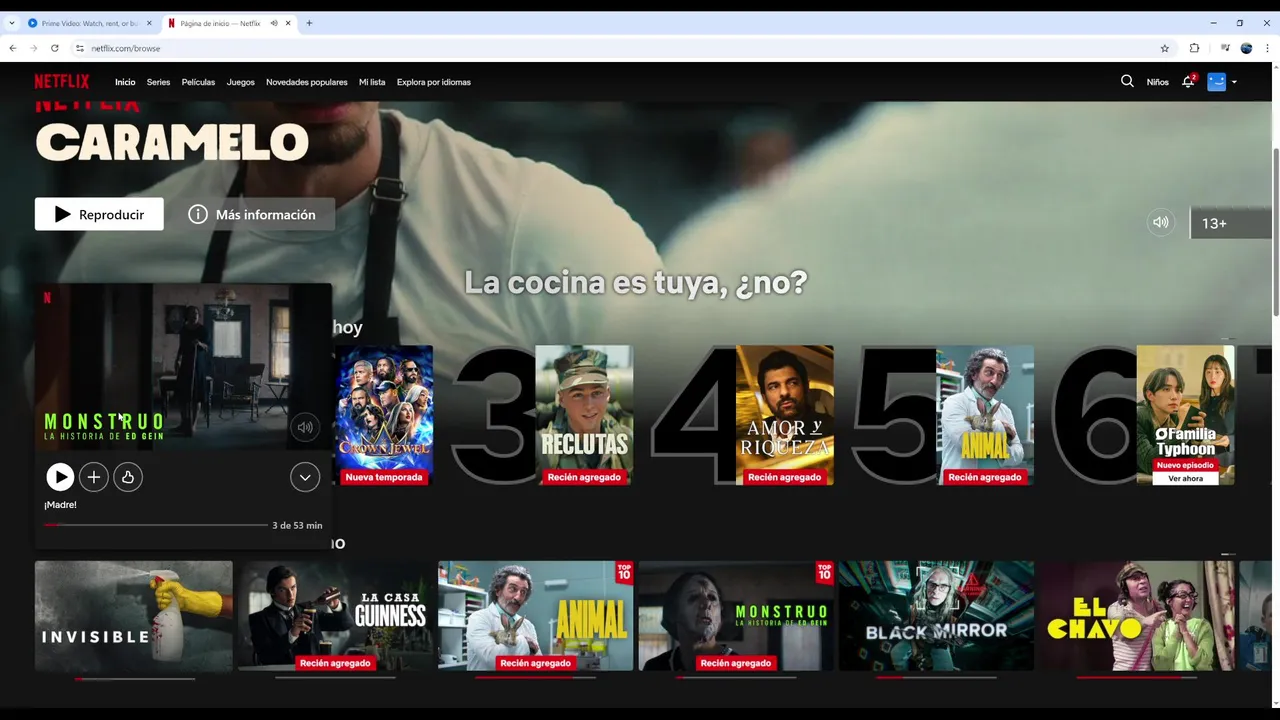The image size is (1280, 720).
Task: Open a new Chrome tab
Action: (x=309, y=23)
